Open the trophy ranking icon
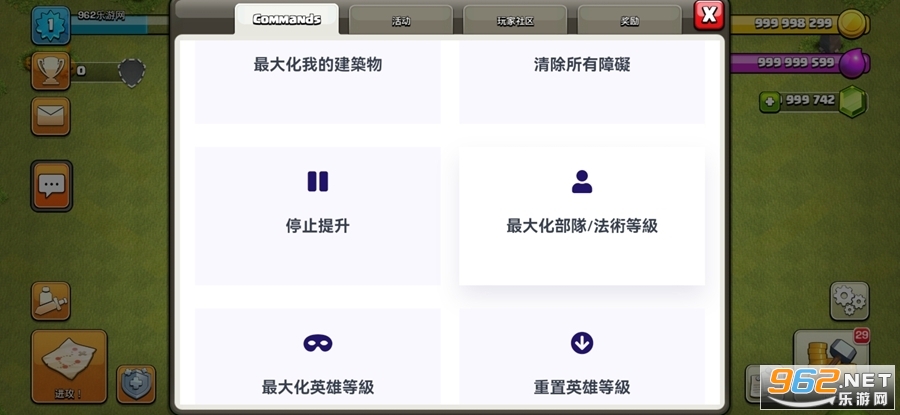 tap(51, 71)
